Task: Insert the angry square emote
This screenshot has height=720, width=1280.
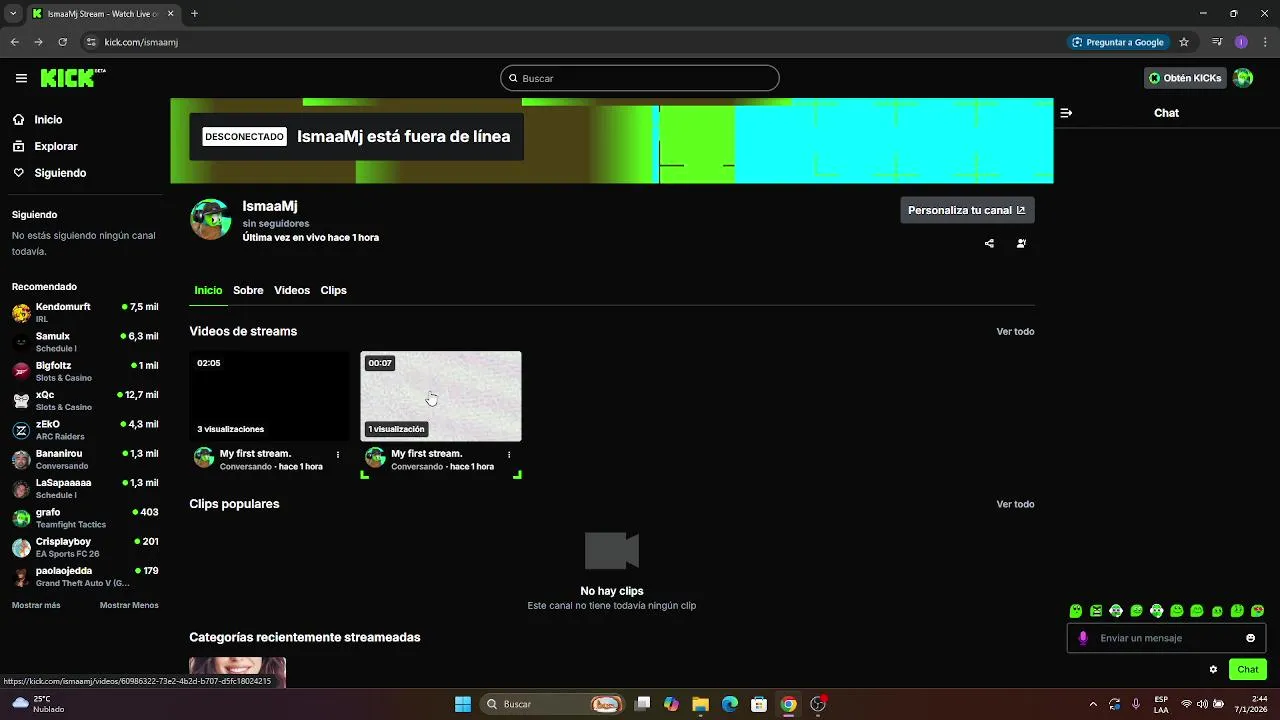Action: pos(1096,611)
